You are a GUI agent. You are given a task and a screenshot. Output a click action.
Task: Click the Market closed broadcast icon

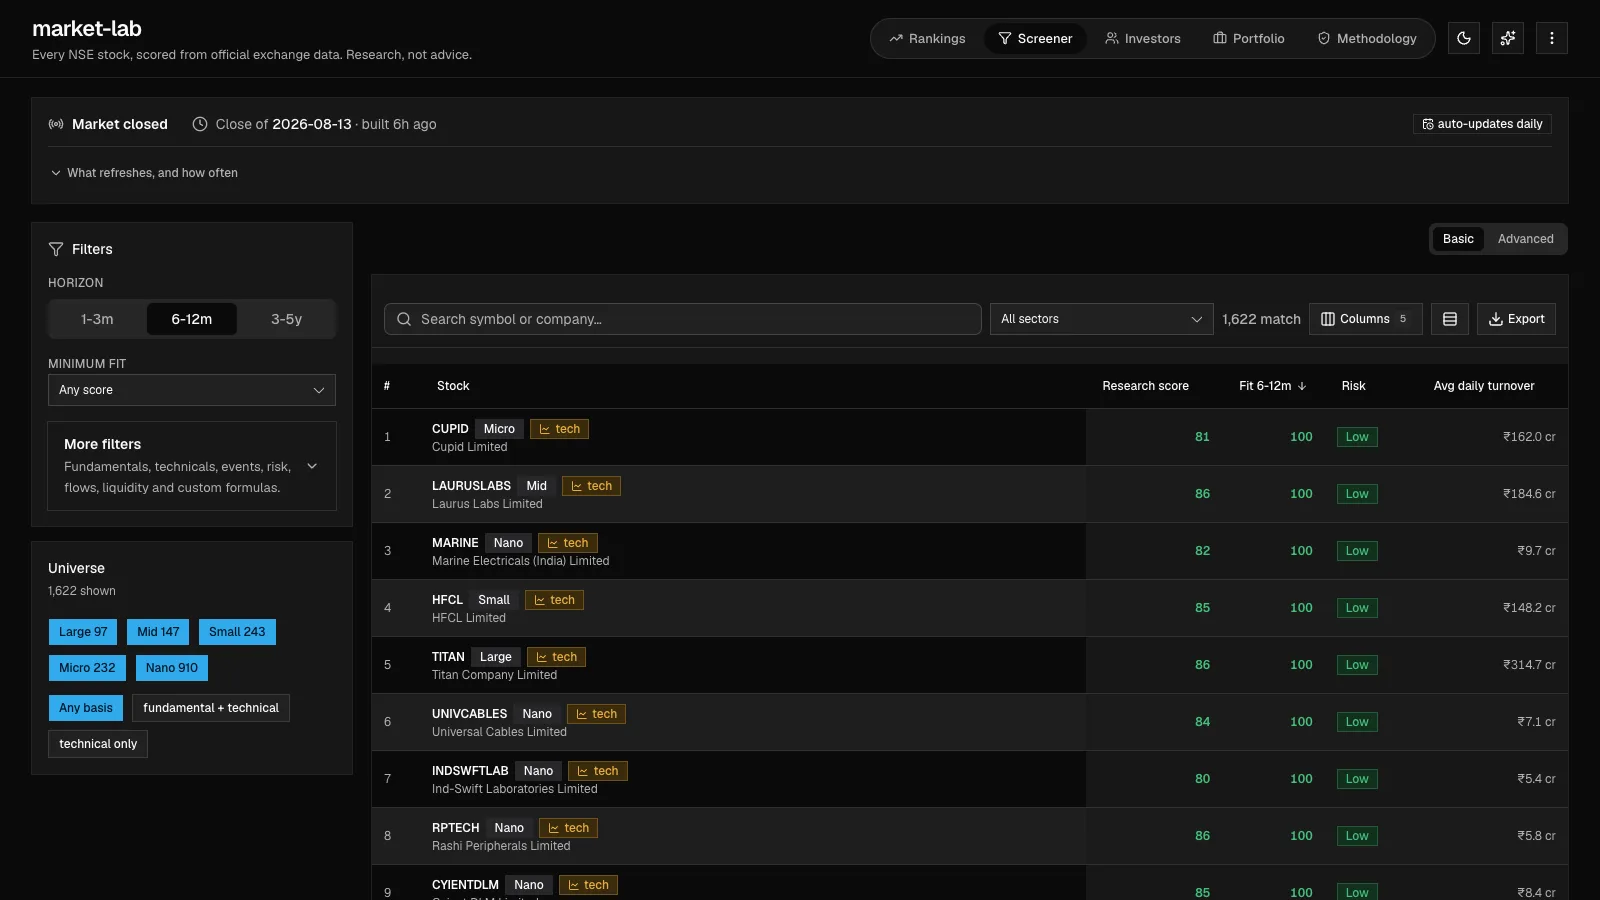point(56,124)
